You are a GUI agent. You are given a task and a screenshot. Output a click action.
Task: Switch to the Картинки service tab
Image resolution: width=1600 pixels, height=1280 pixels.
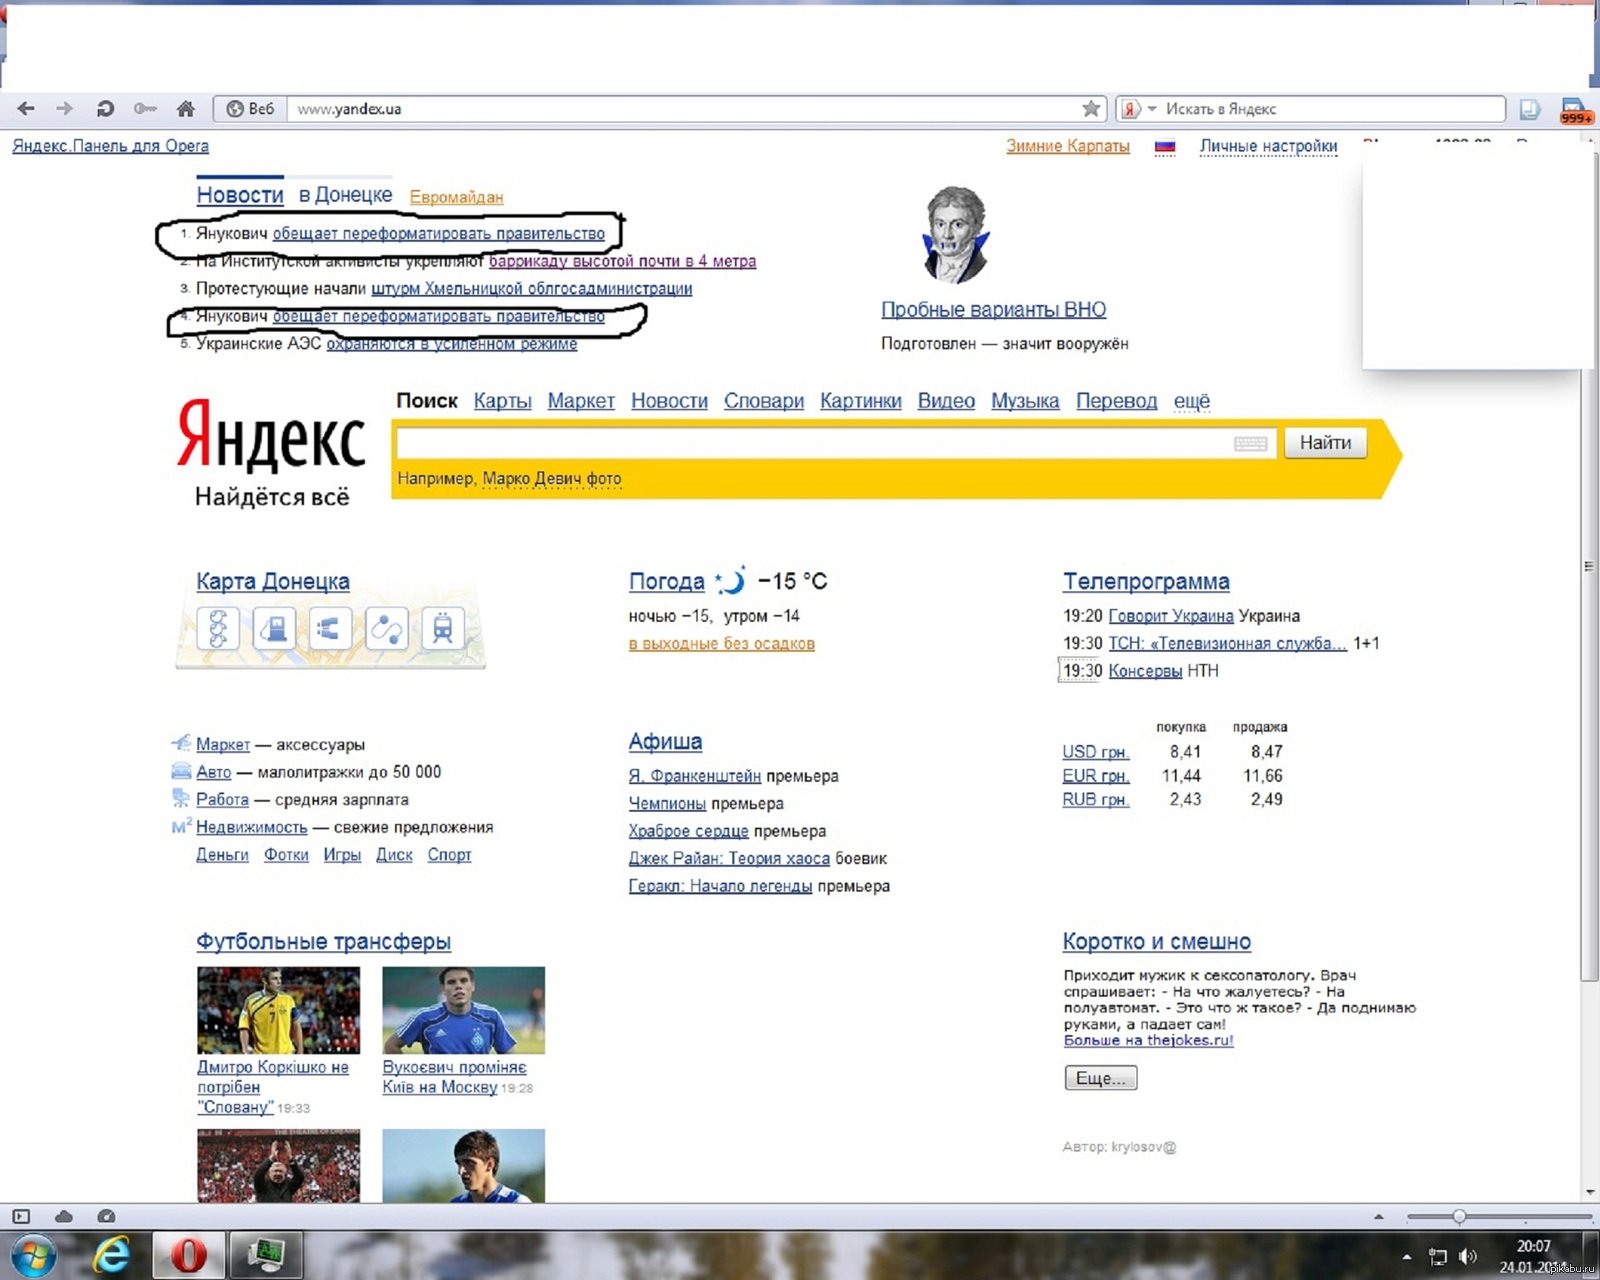pos(860,401)
